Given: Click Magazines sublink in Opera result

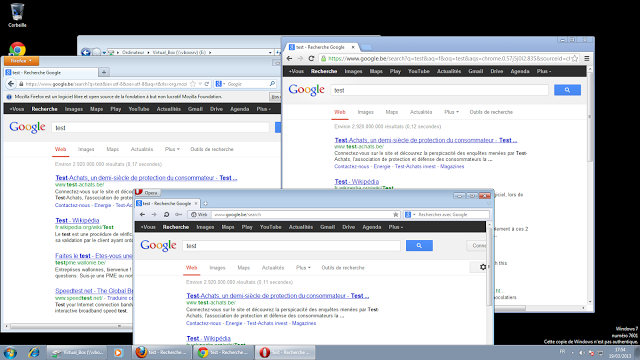Looking at the screenshot, I should [304, 323].
